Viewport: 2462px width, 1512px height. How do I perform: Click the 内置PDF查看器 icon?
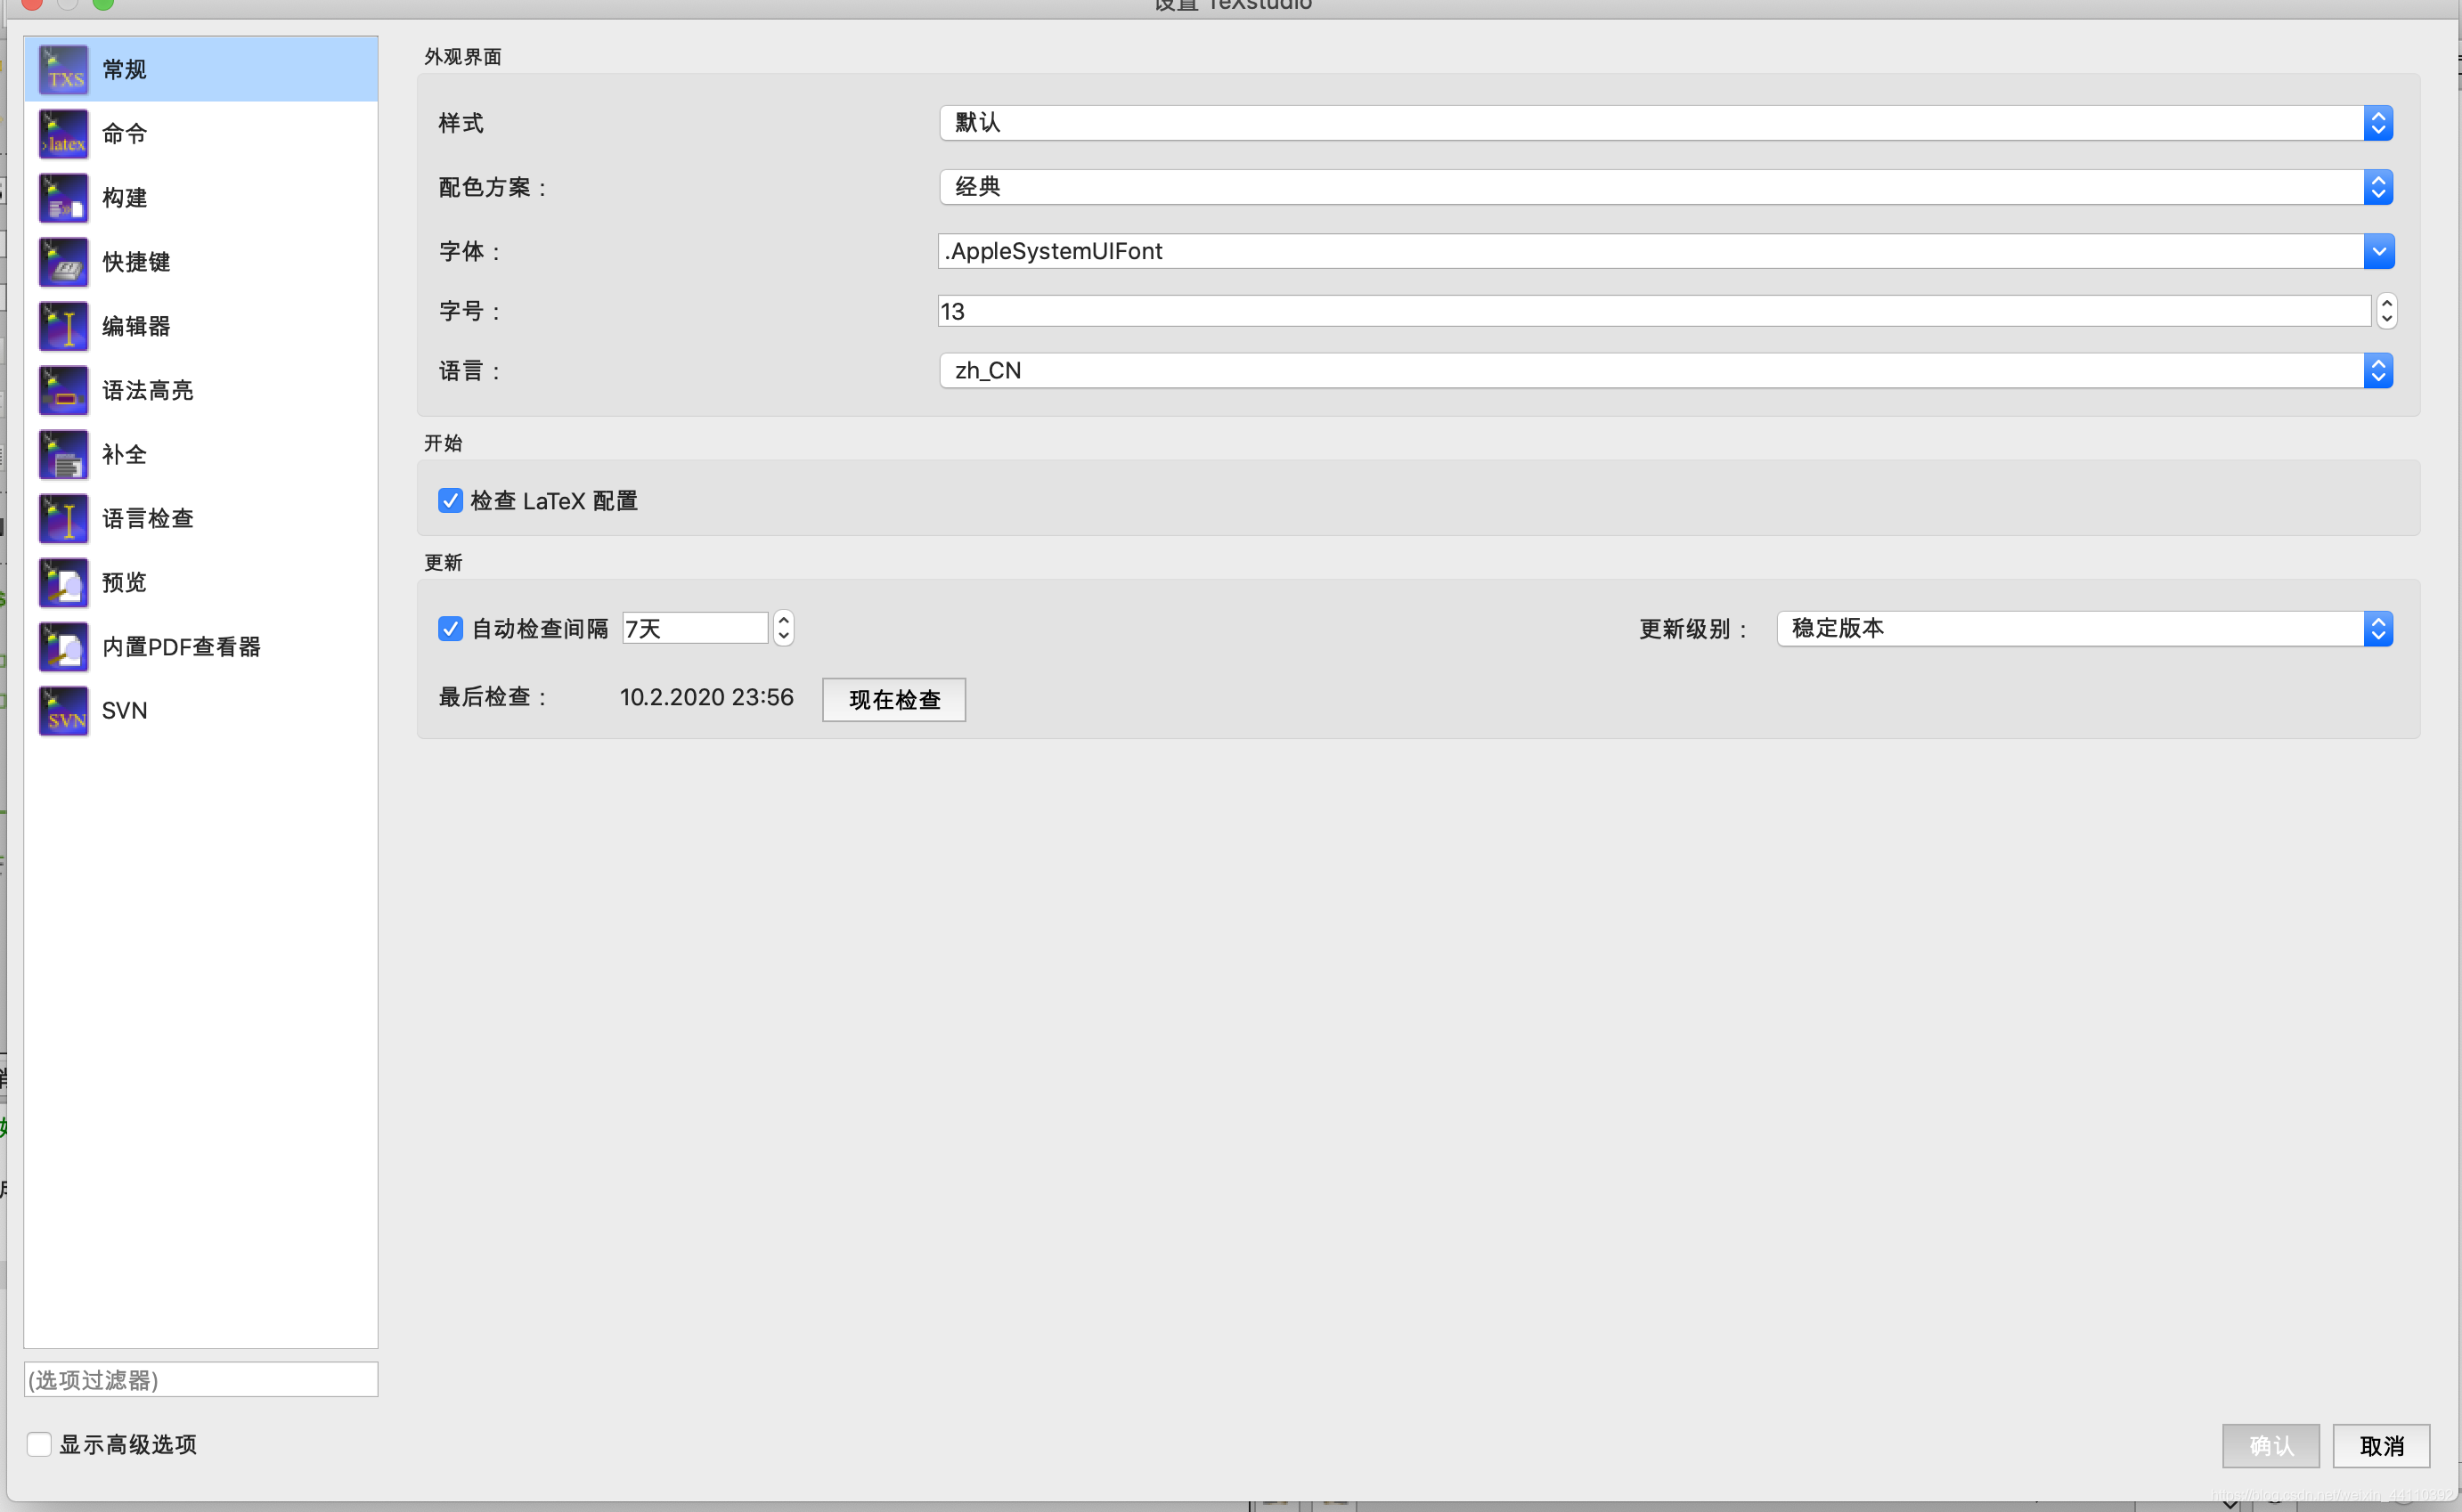(63, 646)
